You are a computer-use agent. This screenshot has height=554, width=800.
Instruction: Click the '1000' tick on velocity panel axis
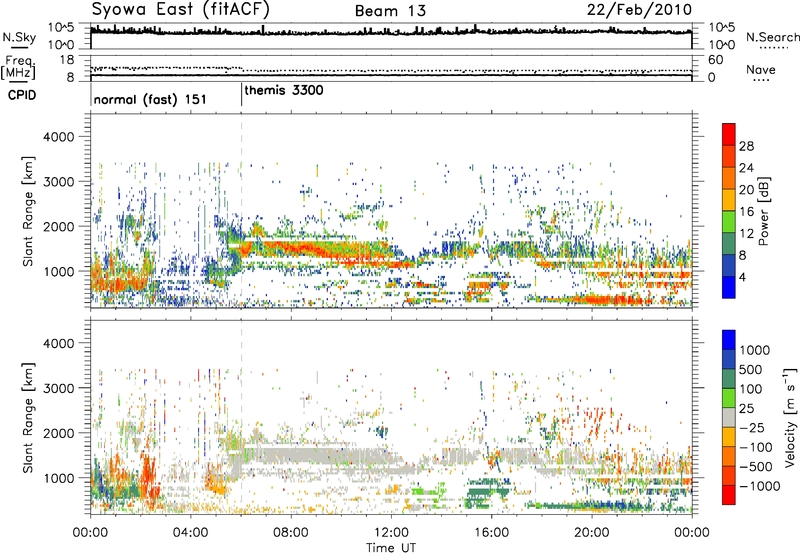(59, 478)
